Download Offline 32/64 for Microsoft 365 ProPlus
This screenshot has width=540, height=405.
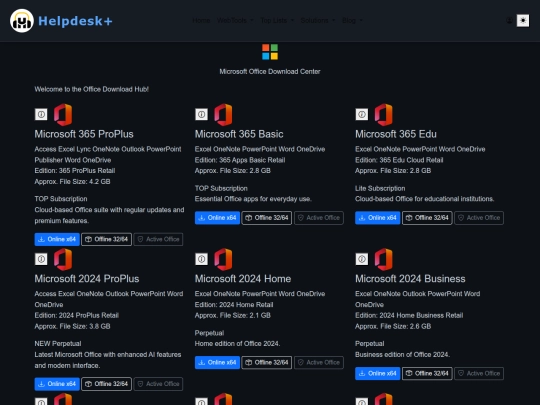click(x=106, y=239)
